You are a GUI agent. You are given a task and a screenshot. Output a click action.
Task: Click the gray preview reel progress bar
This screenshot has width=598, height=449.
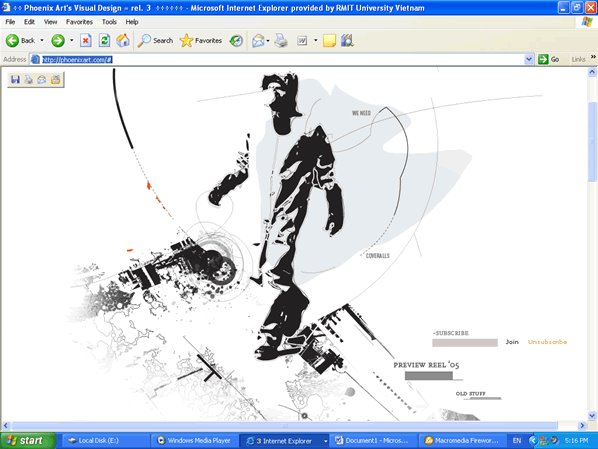click(429, 376)
